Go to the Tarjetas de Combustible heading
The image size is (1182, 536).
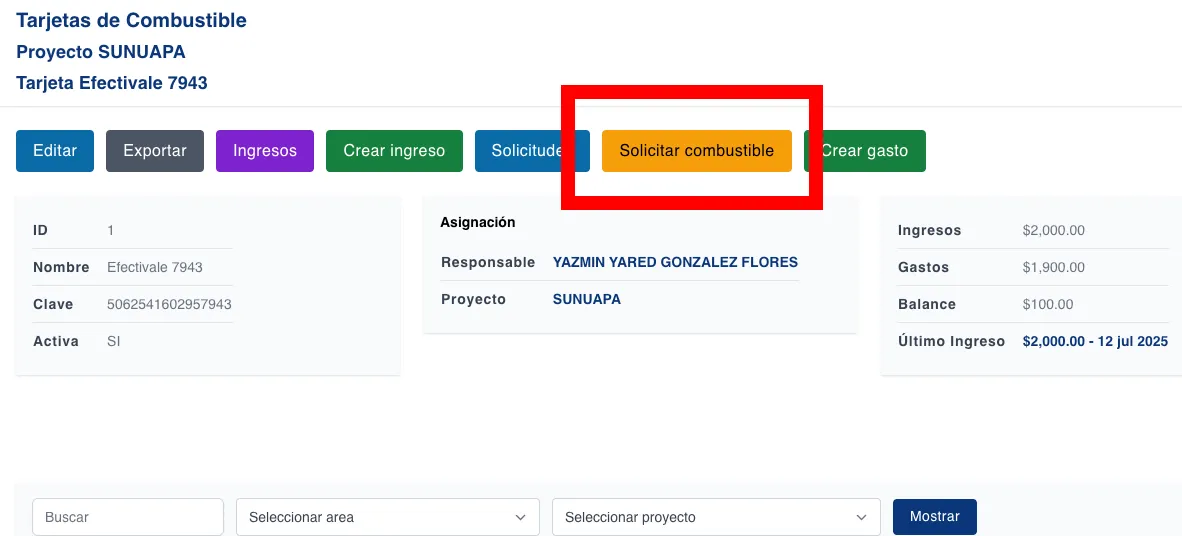[131, 20]
